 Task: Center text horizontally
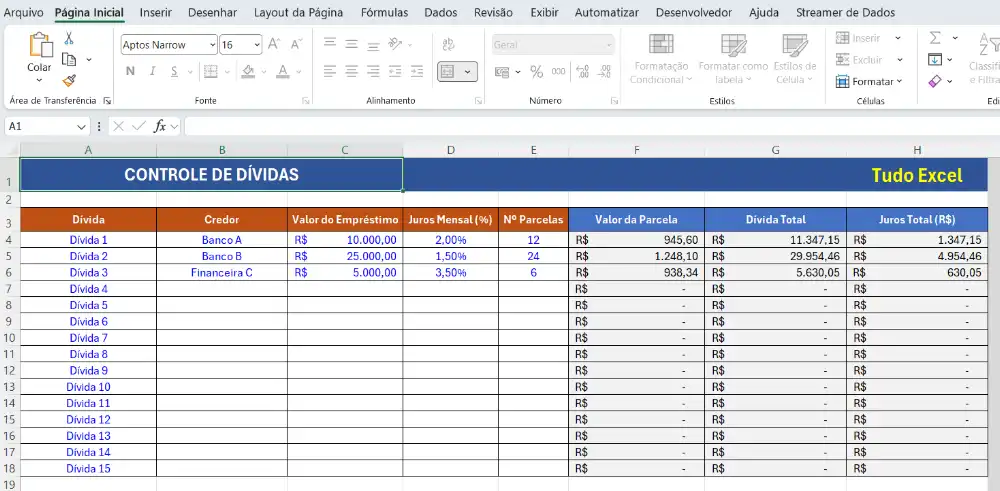point(351,71)
